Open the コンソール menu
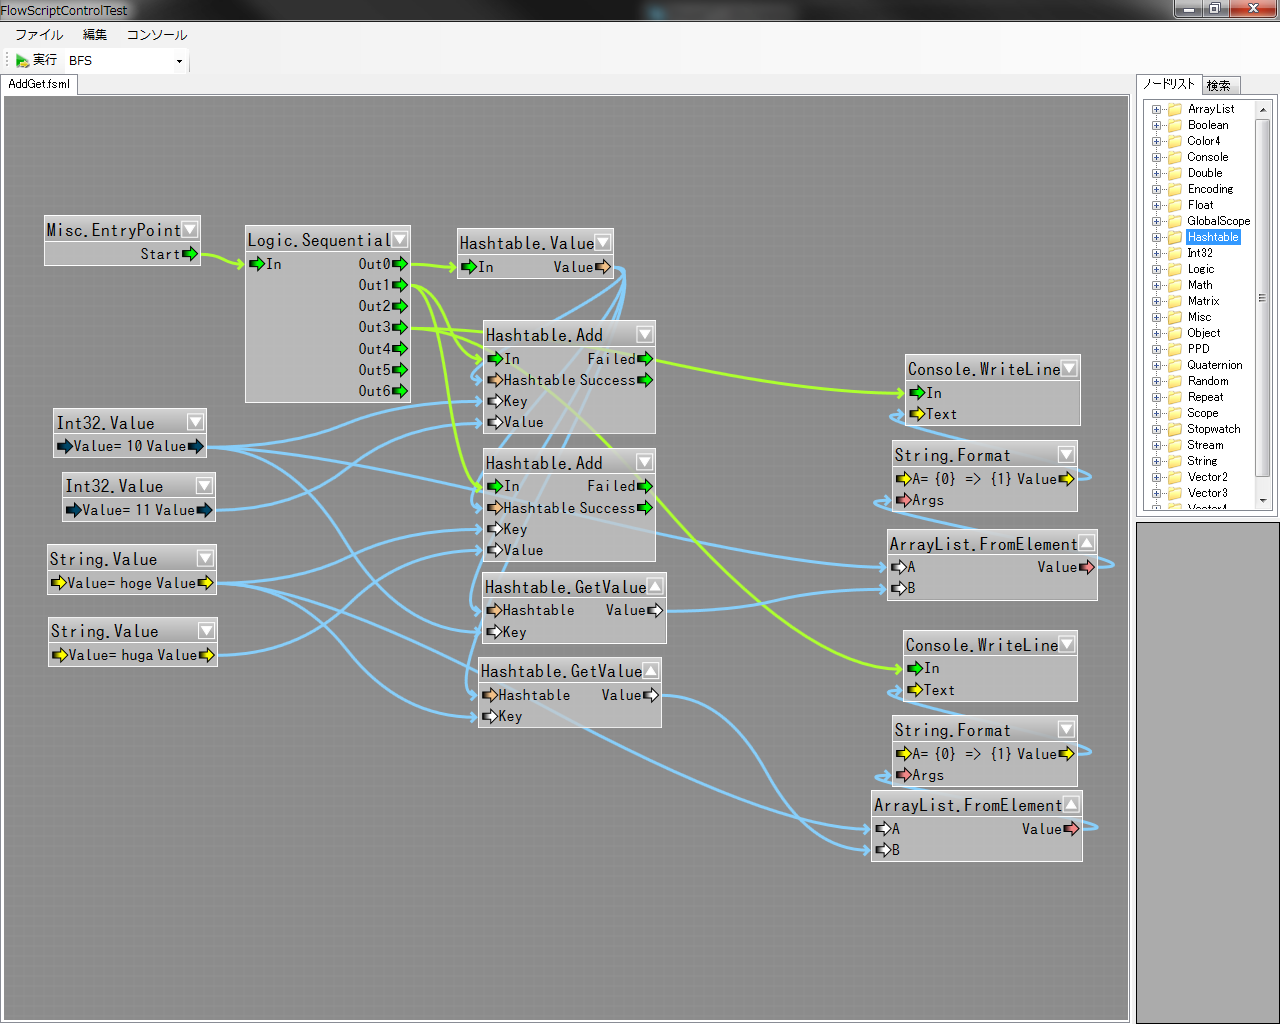Viewport: 1280px width, 1024px height. [x=157, y=35]
